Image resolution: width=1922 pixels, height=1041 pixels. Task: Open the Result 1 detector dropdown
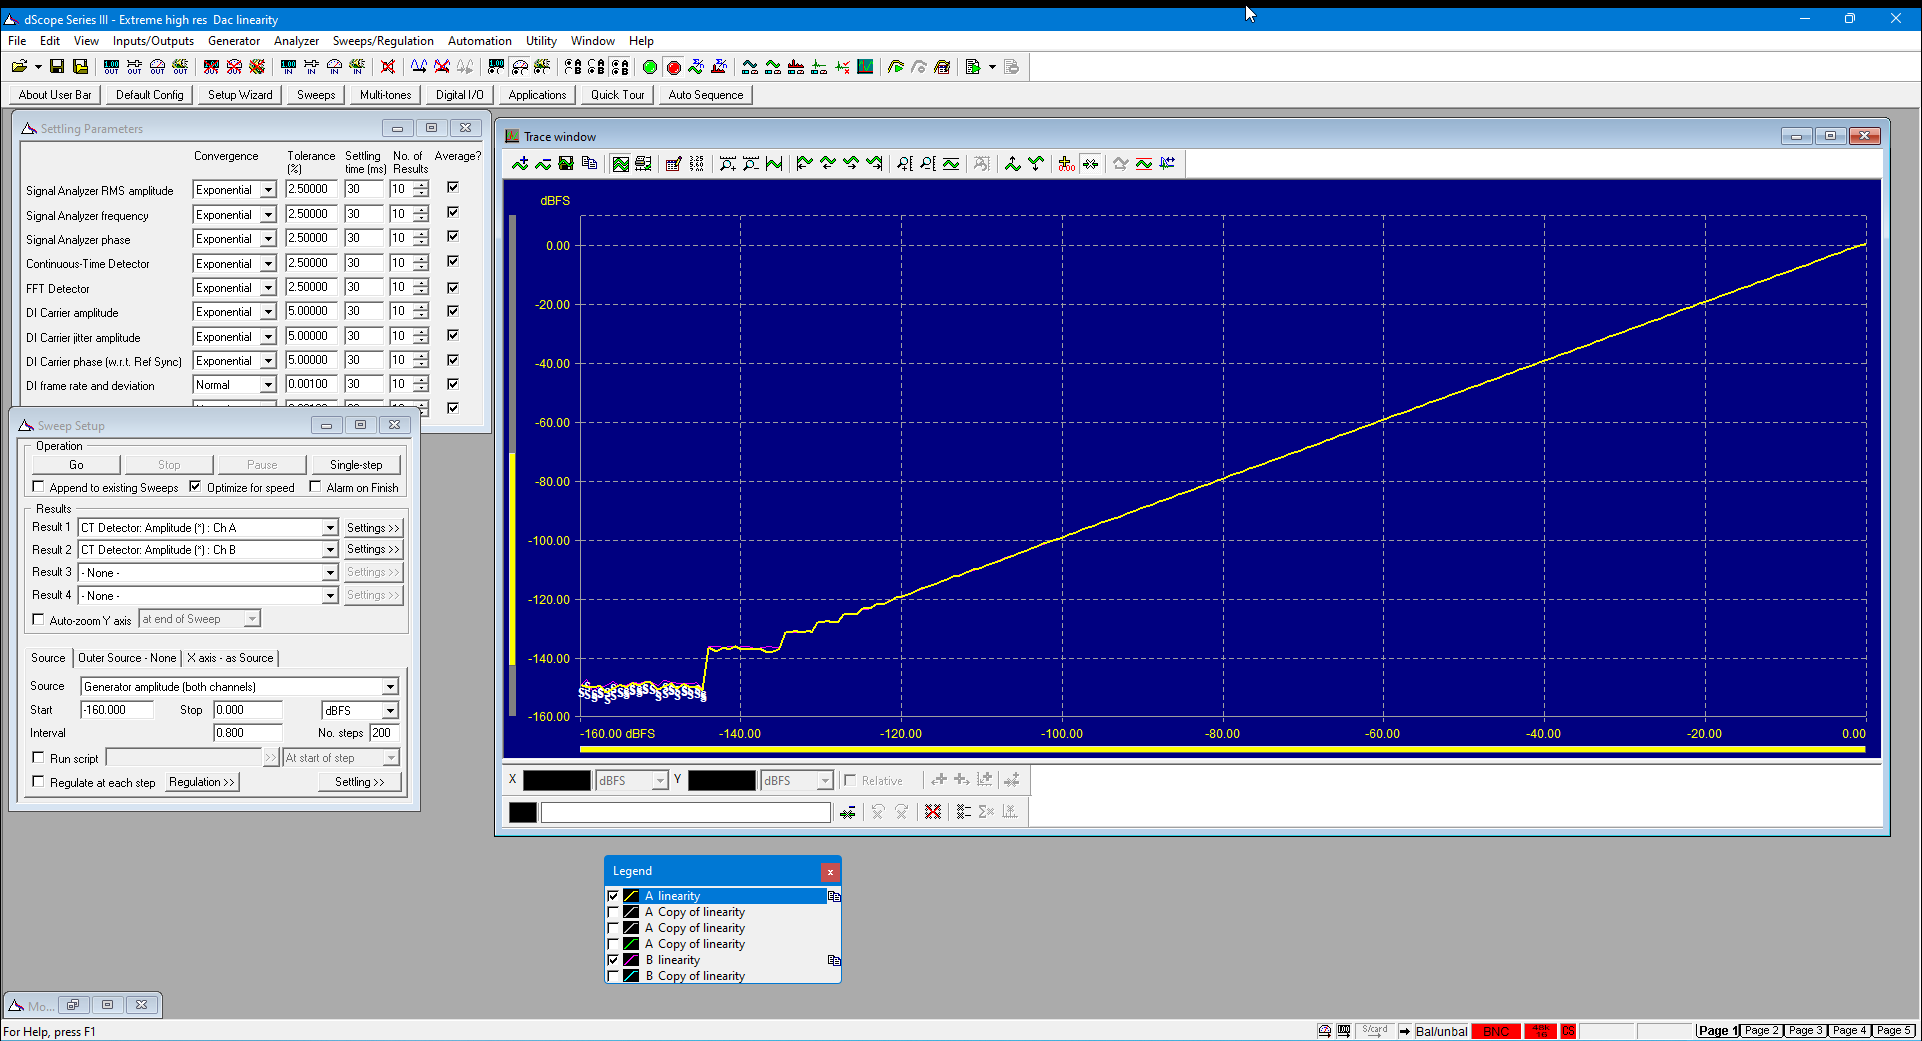[x=329, y=528]
